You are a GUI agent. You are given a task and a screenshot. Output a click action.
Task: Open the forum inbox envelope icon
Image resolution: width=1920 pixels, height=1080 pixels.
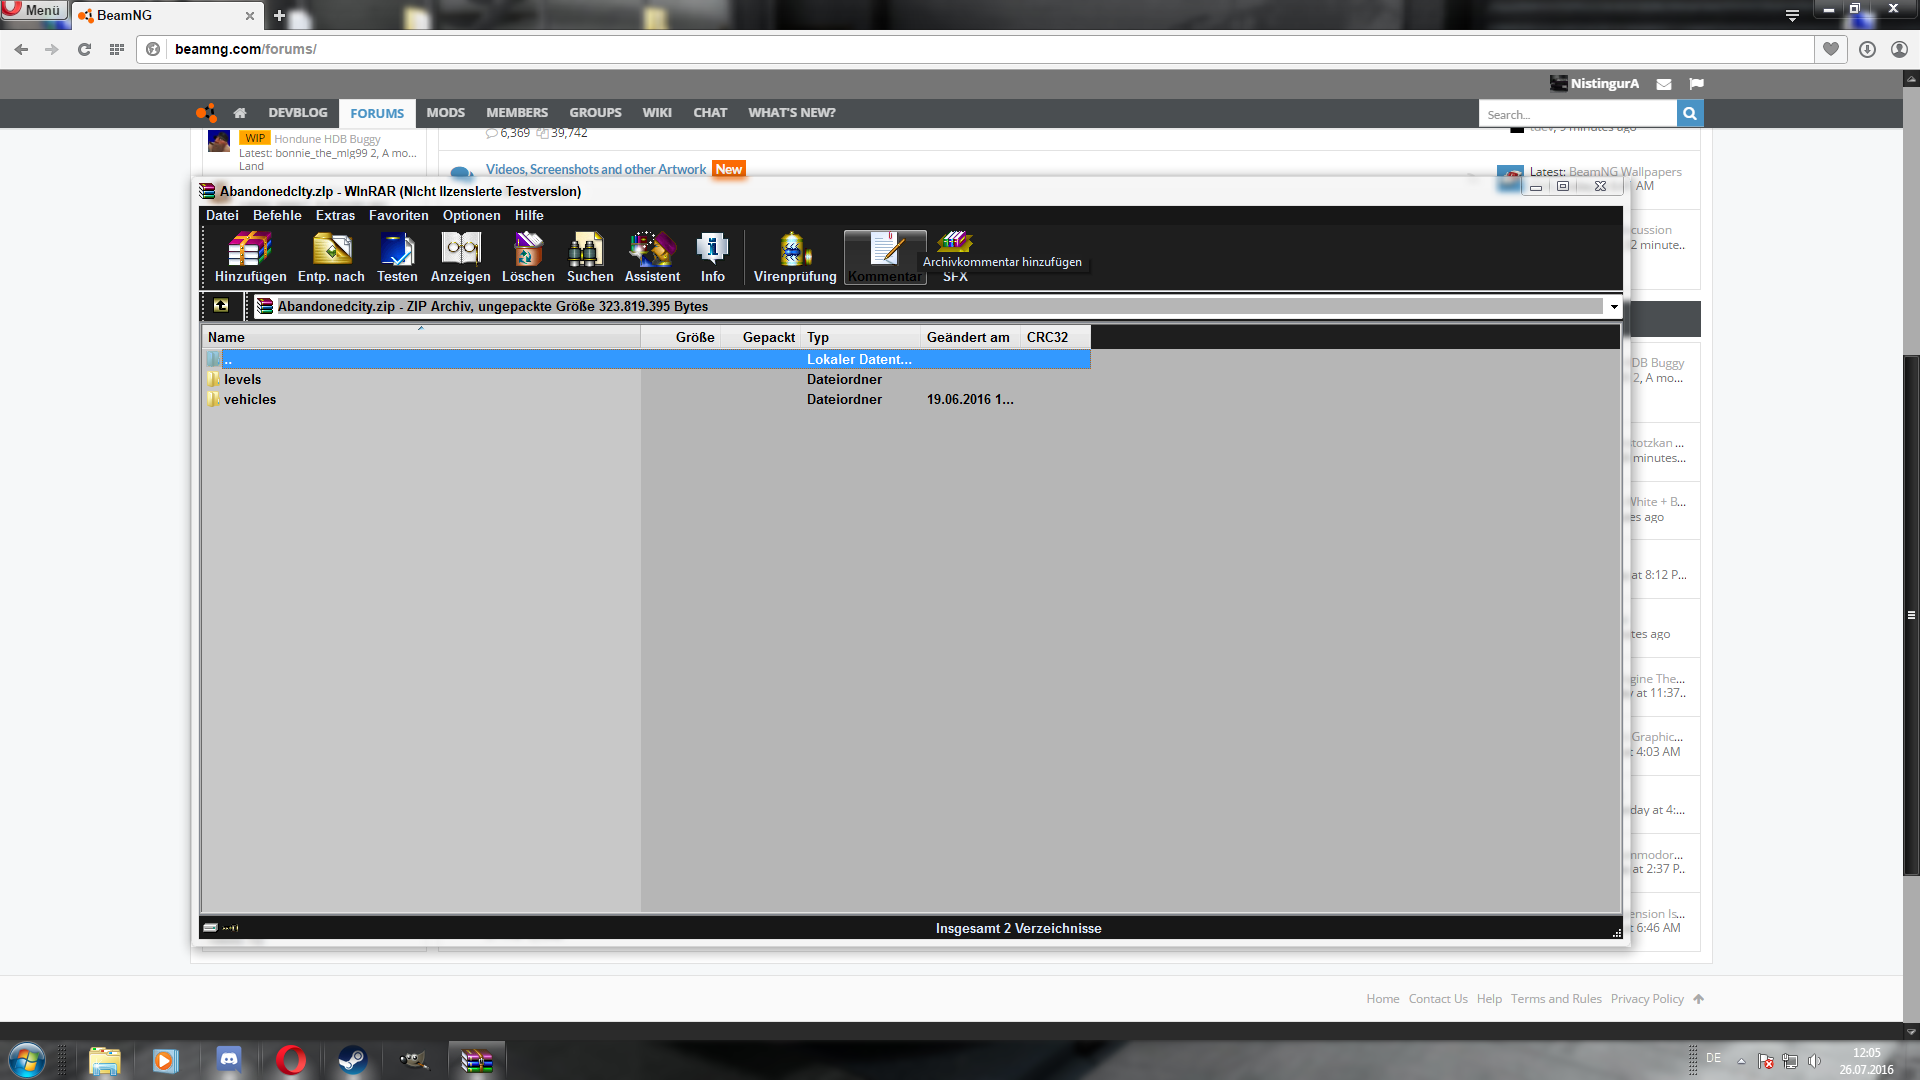point(1664,84)
